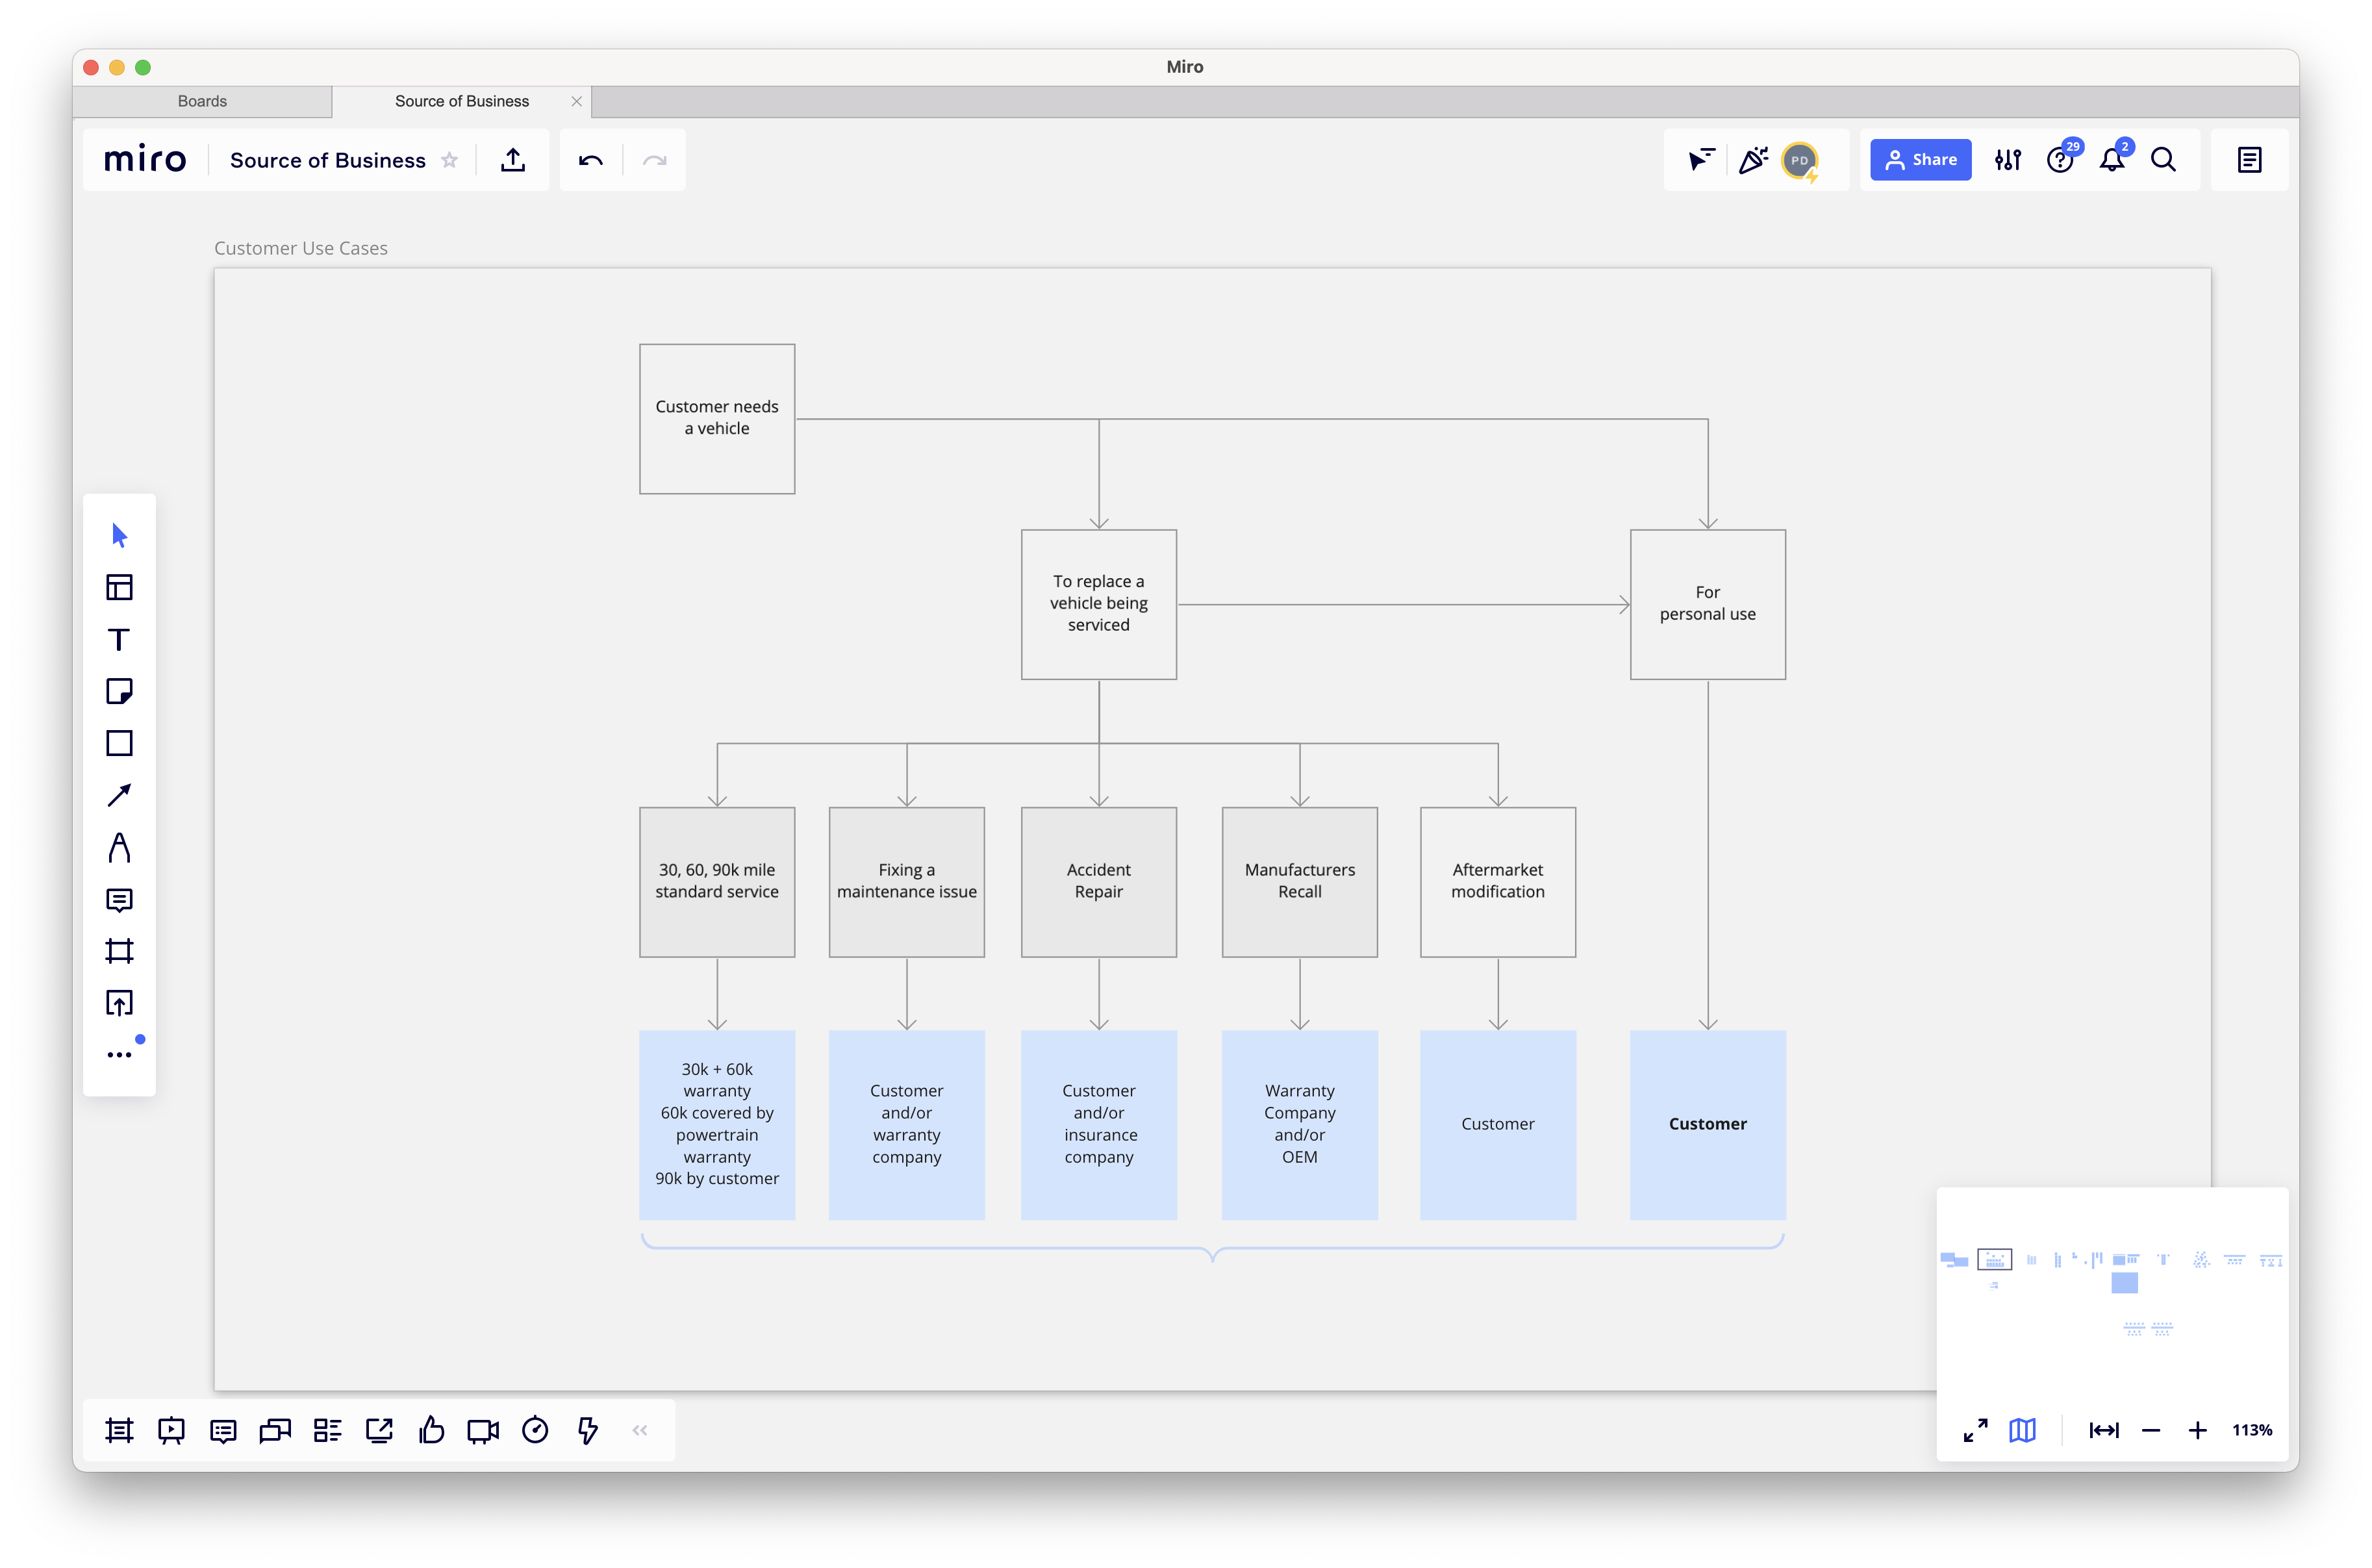The width and height of the screenshot is (2372, 1568).
Task: Open the templates tool in left toolbar
Action: (119, 587)
